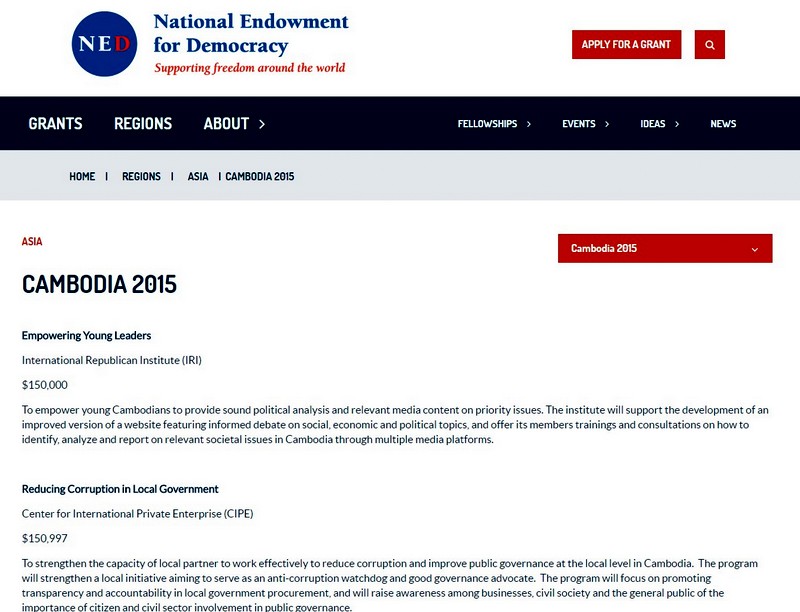Screen dimensions: 800x612
Task: Select the Empowering Young Leaders heading
Action: tap(86, 336)
